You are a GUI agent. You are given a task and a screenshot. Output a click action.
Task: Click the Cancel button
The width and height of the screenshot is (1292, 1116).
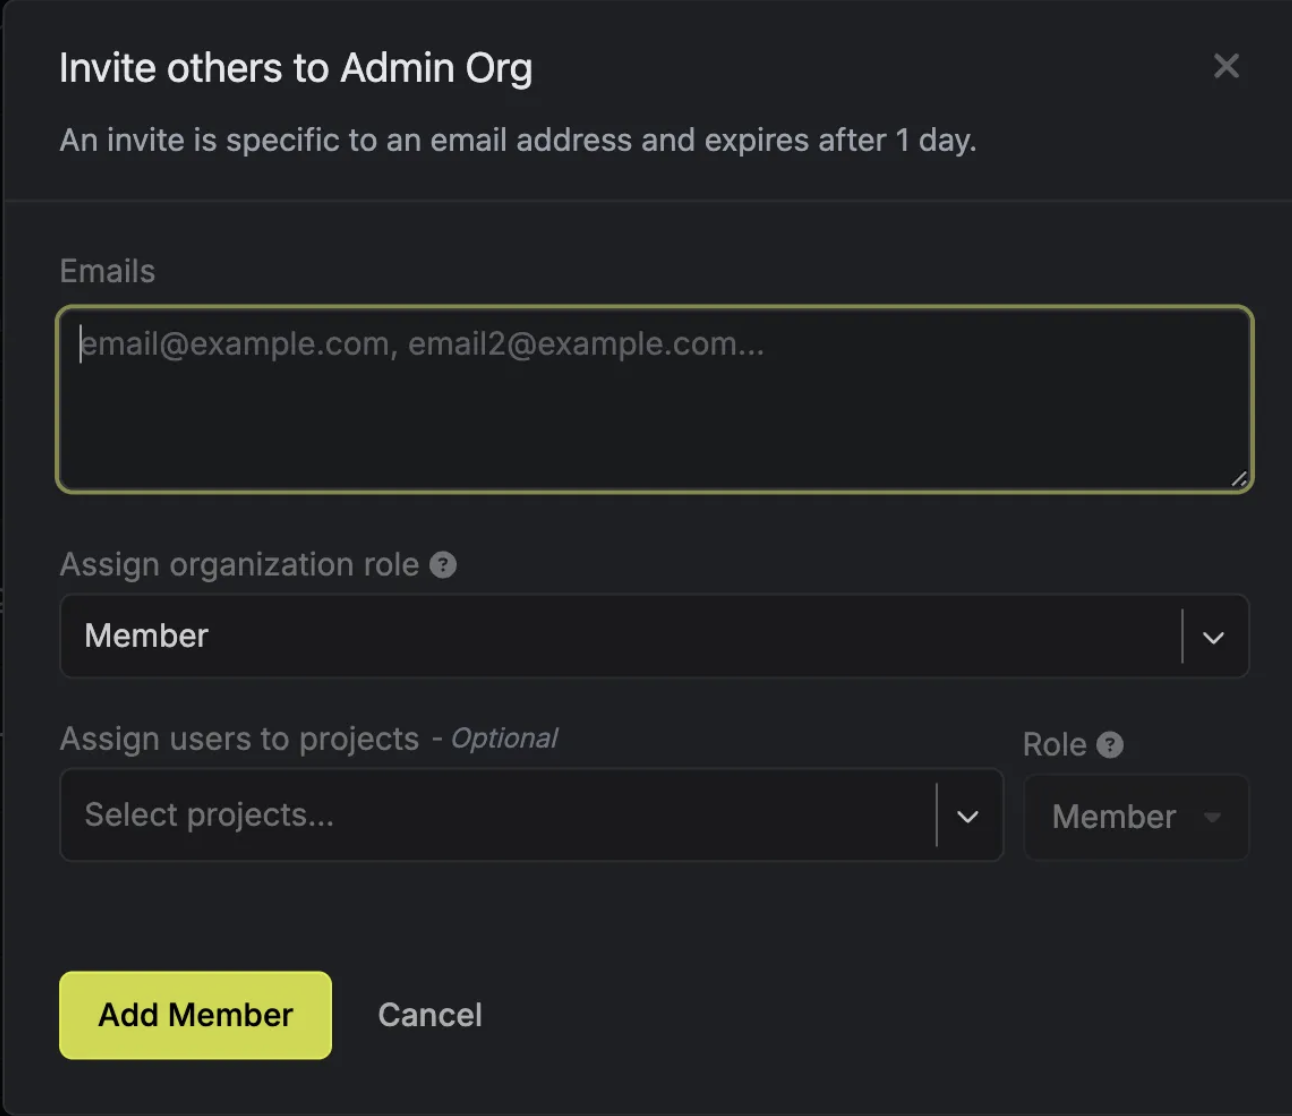430,1015
